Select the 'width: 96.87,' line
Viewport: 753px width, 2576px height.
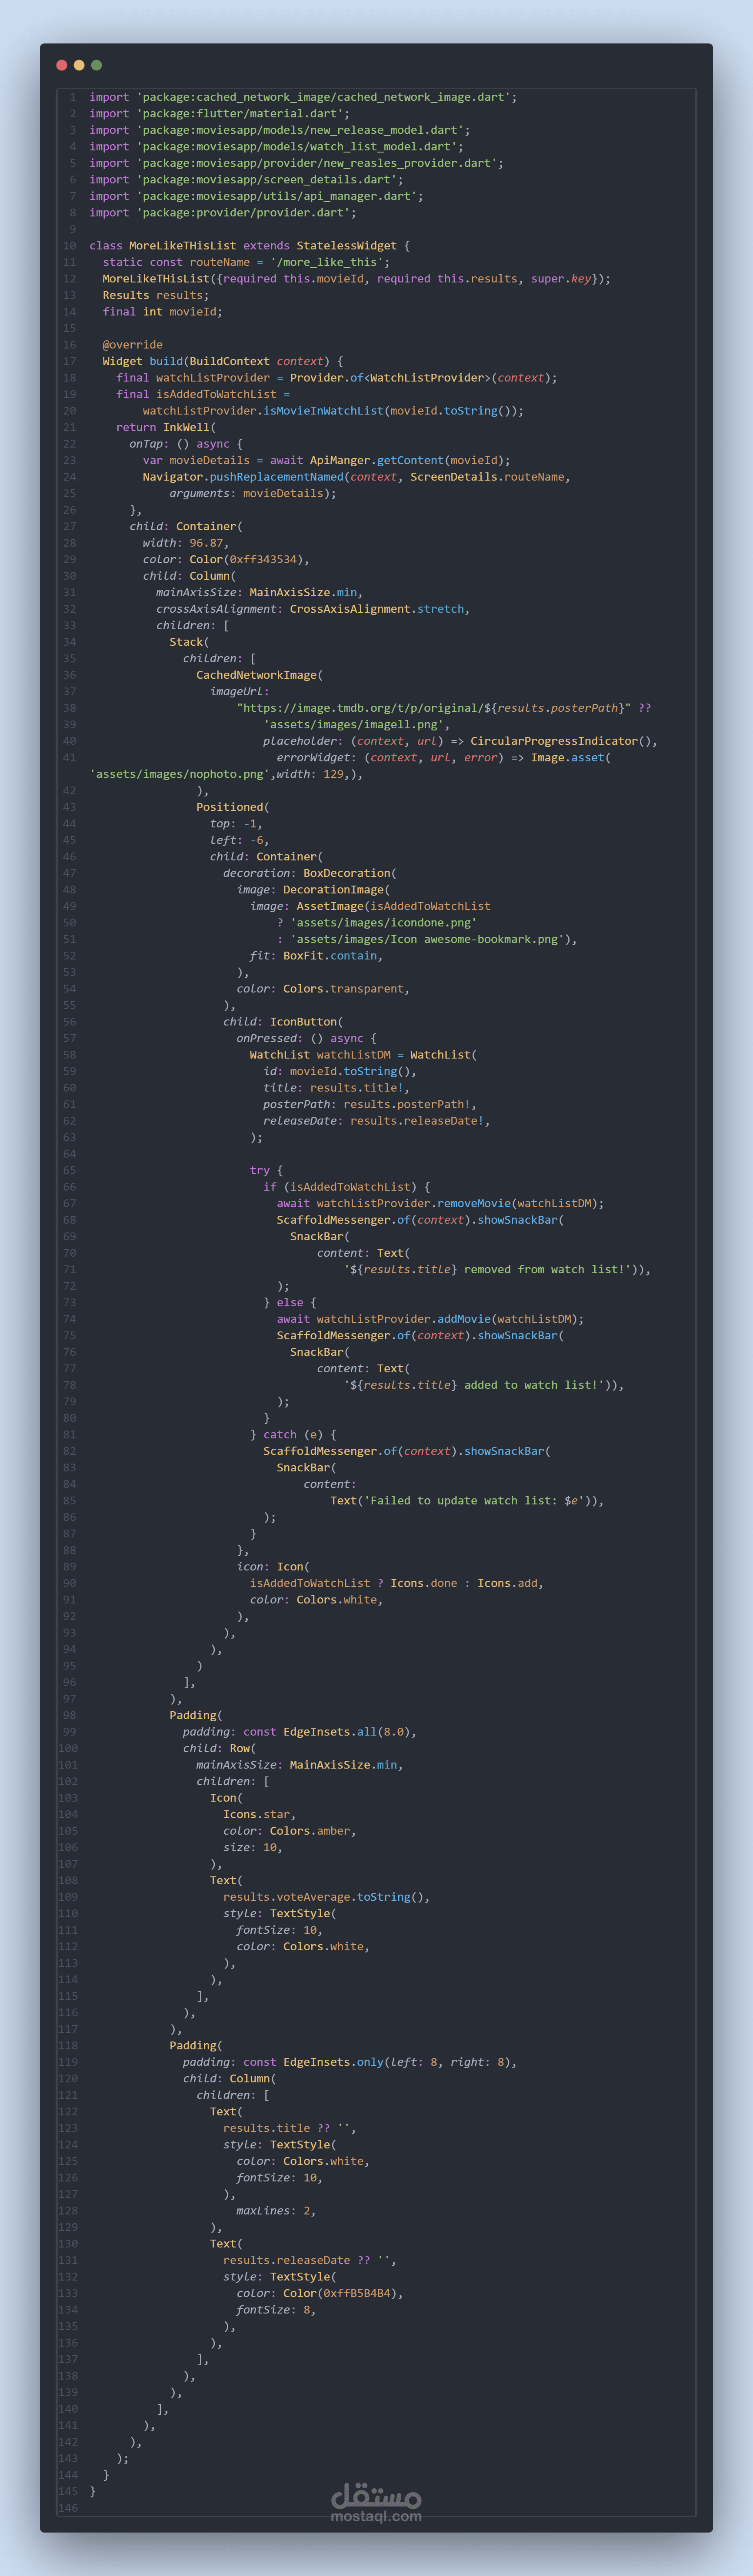(x=186, y=543)
